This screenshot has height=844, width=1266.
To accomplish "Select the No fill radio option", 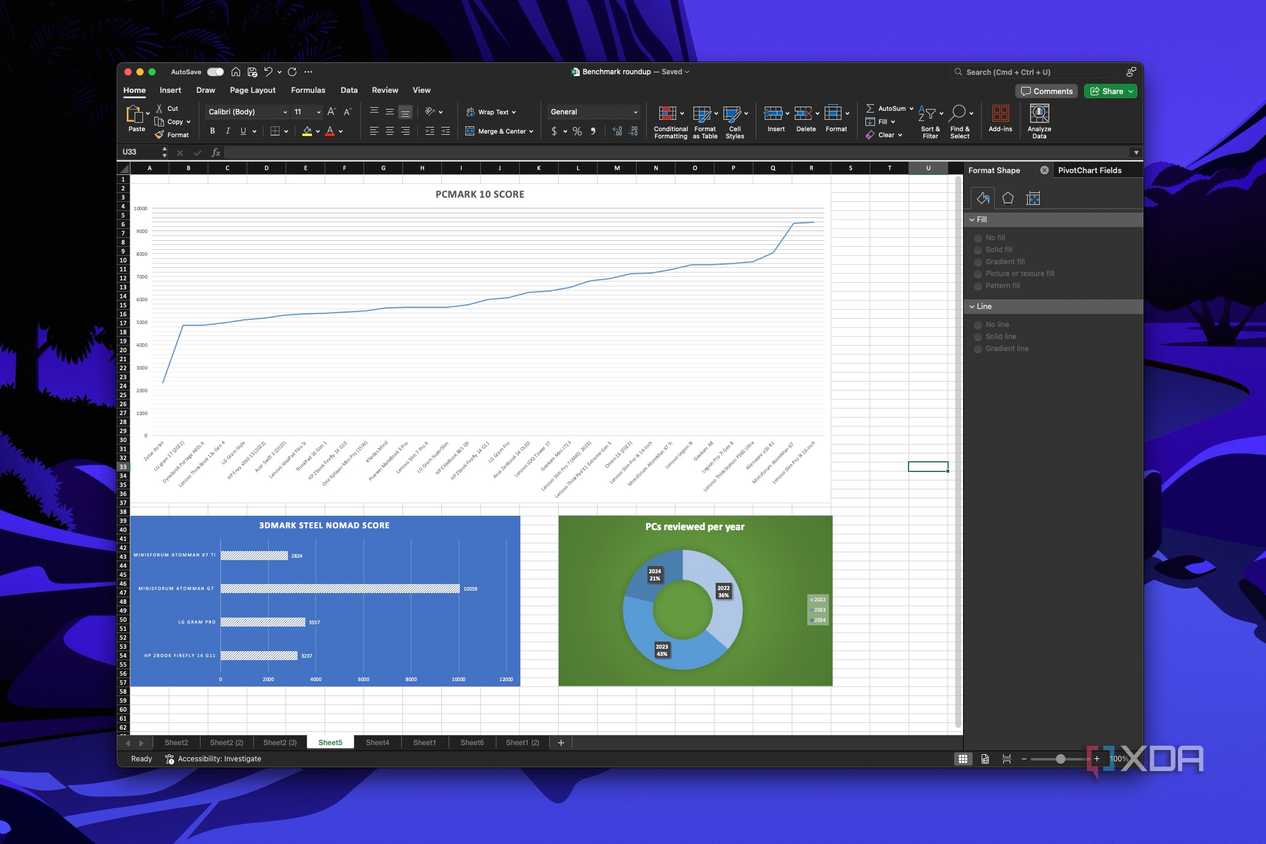I will (x=978, y=238).
